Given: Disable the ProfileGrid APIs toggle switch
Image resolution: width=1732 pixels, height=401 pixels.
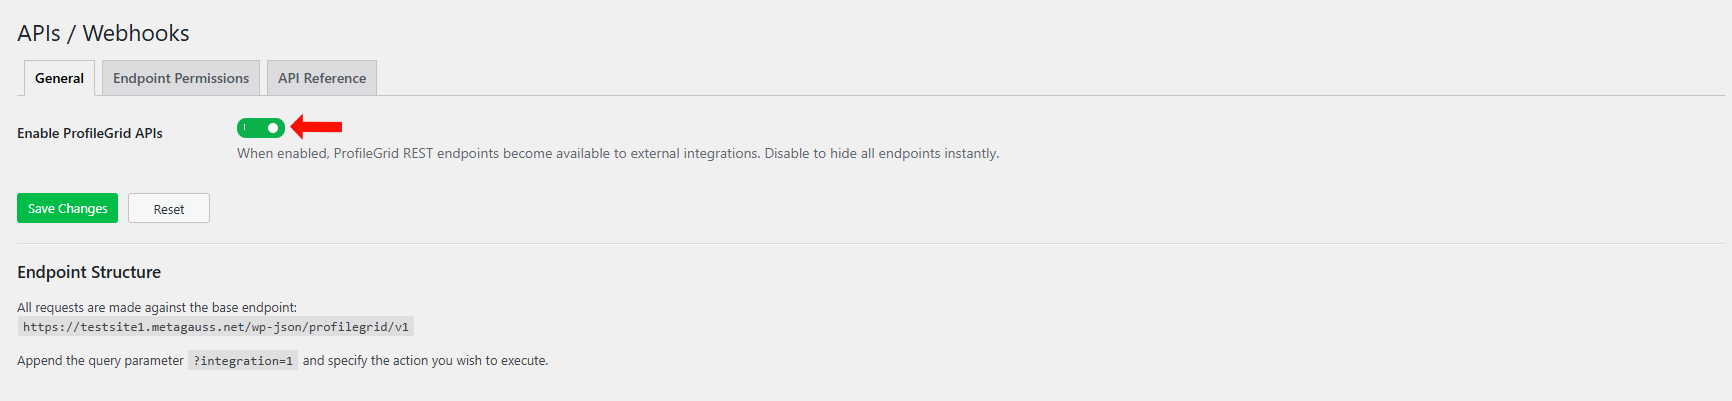Looking at the screenshot, I should (261, 128).
